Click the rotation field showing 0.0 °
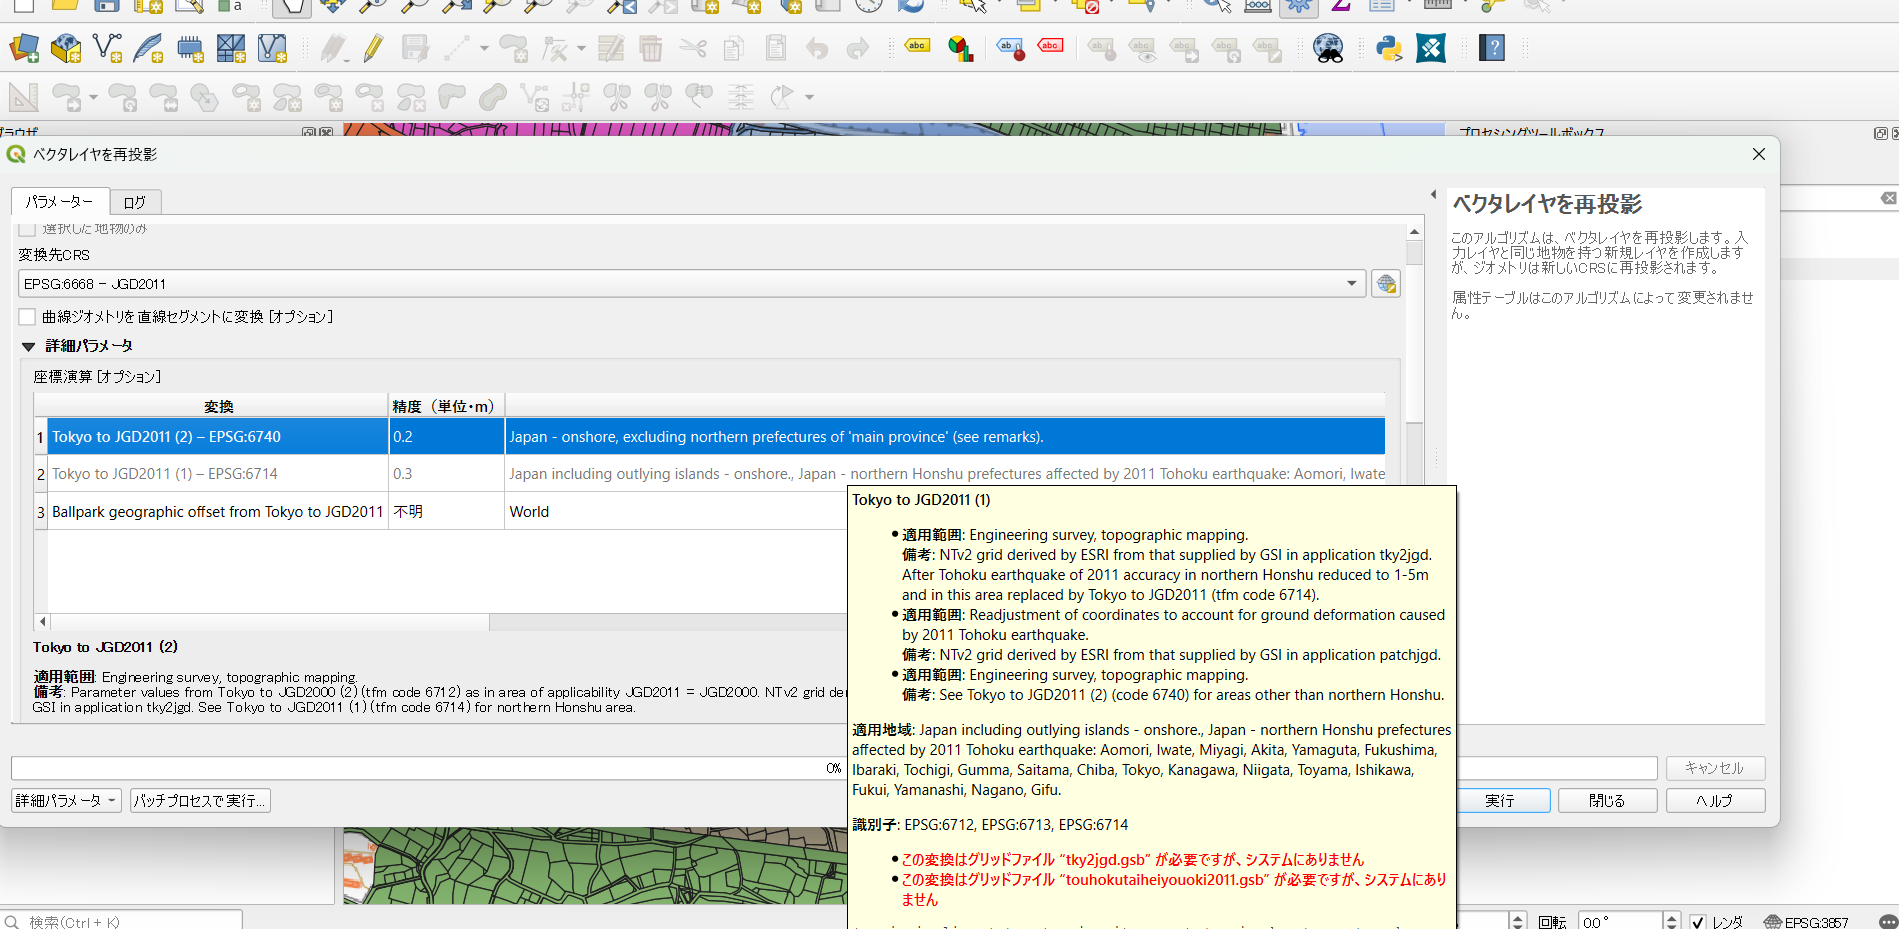 pyautogui.click(x=1620, y=922)
